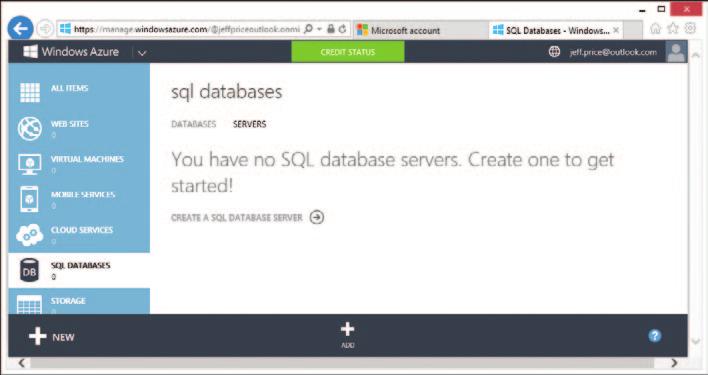Open favorites star icon
This screenshot has width=708, height=375.
click(x=673, y=28)
